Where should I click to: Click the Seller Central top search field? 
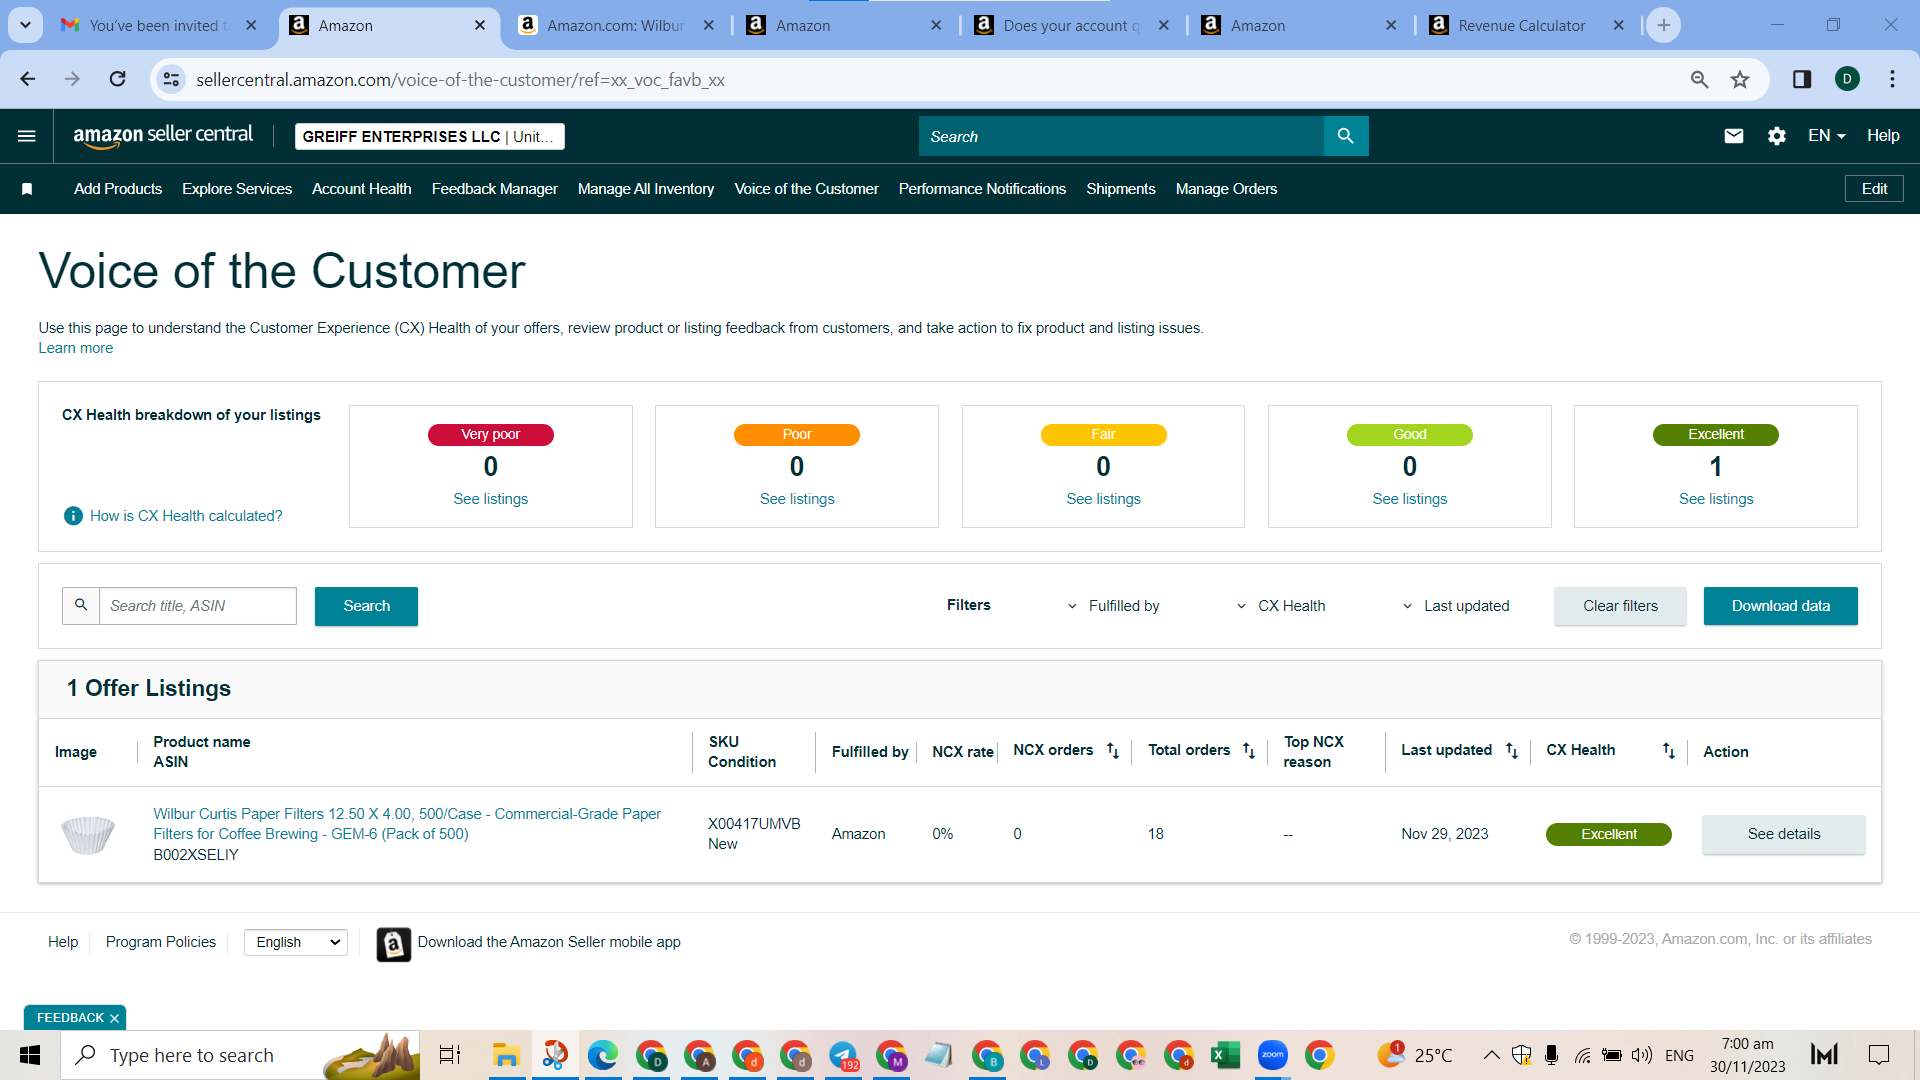pyautogui.click(x=1121, y=136)
